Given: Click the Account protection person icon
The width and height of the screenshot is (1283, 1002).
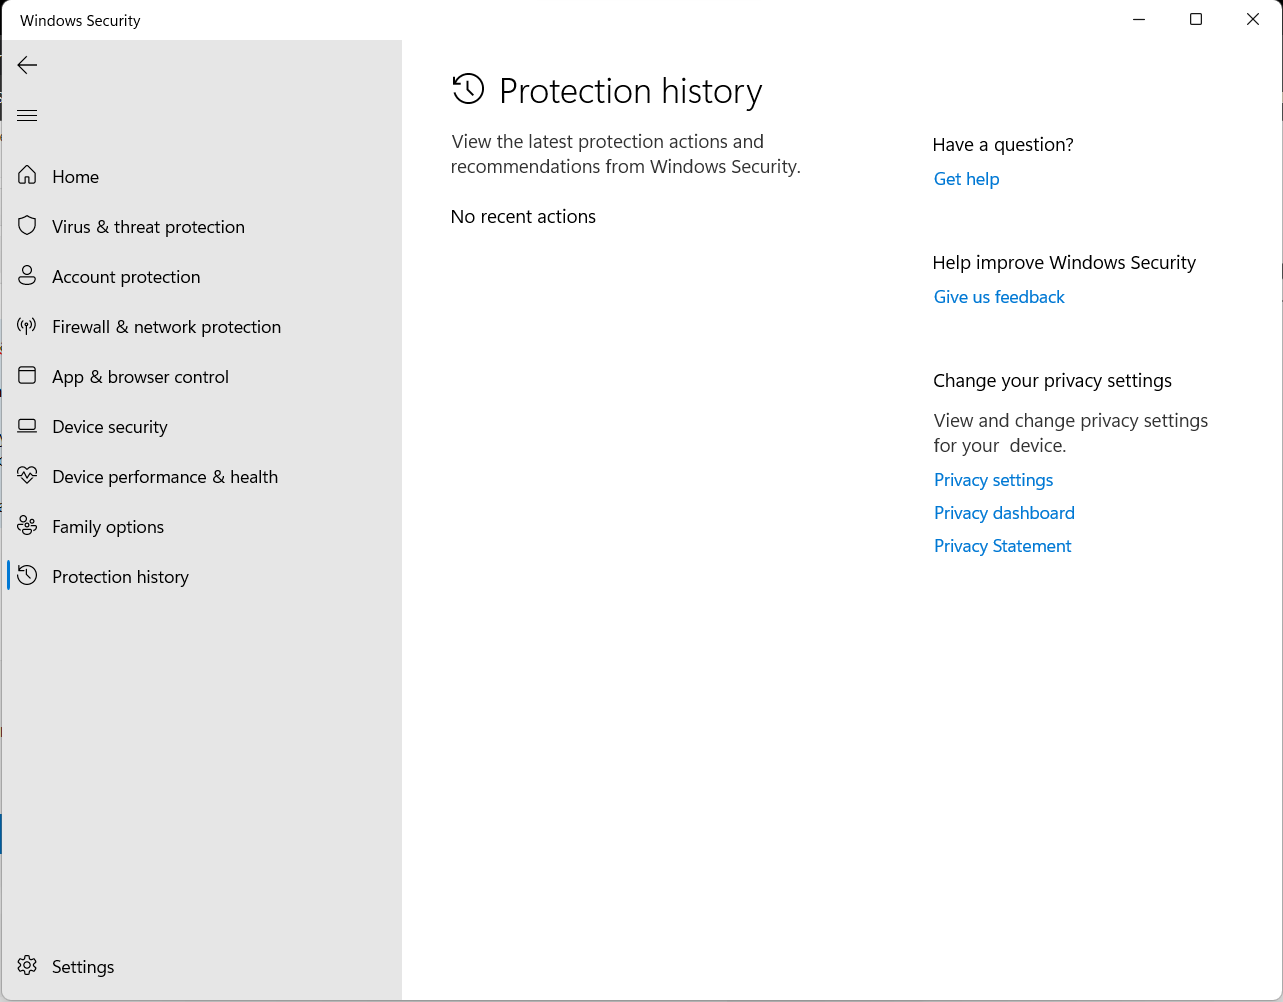Looking at the screenshot, I should tap(27, 276).
